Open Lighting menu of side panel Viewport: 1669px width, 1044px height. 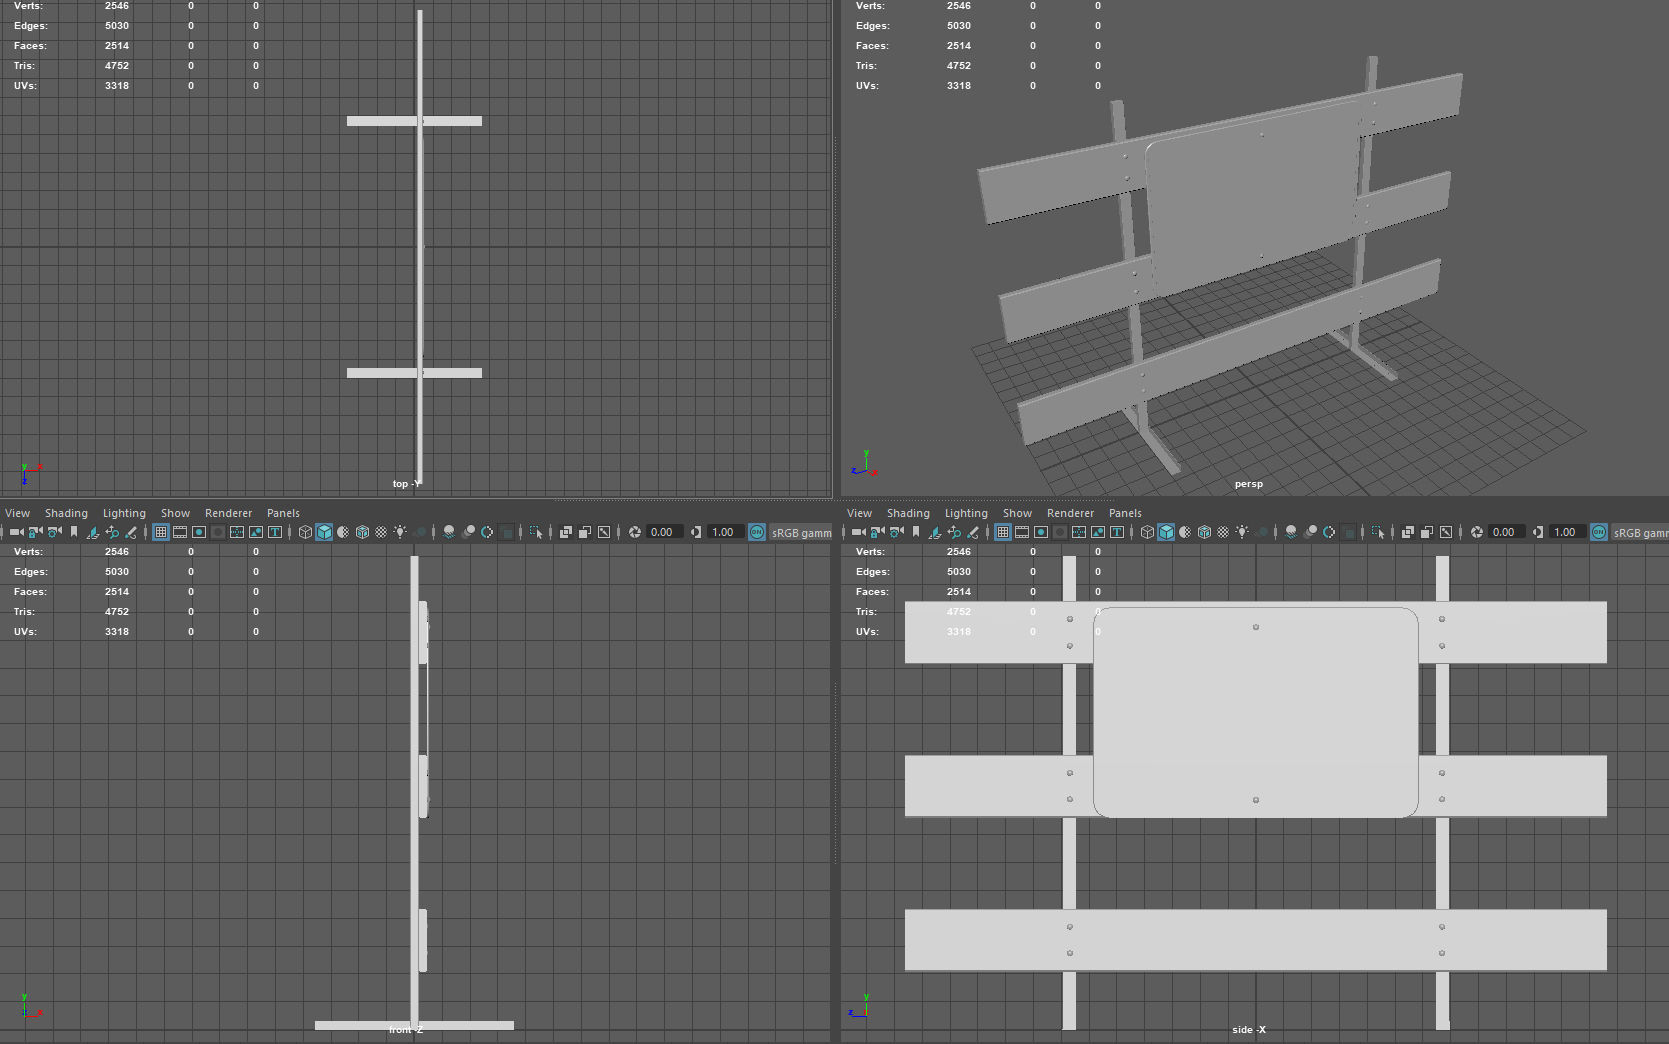966,513
